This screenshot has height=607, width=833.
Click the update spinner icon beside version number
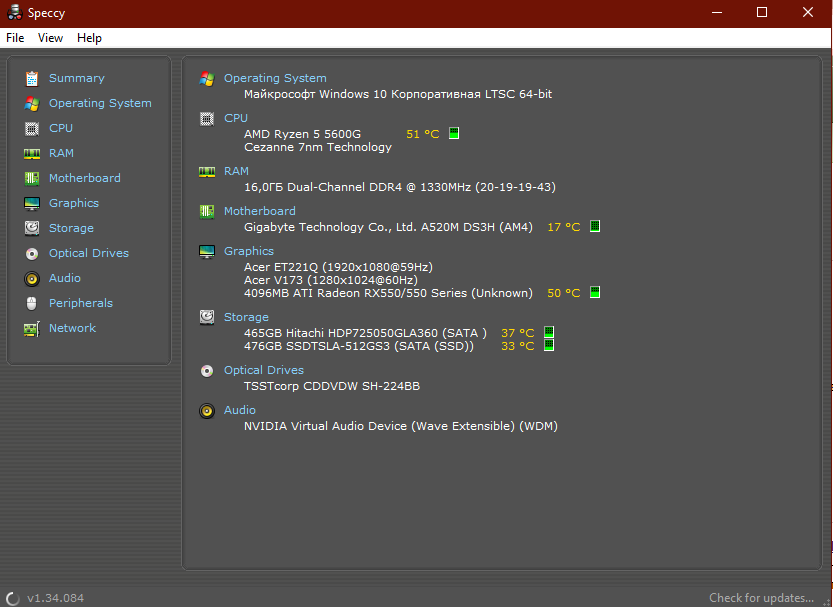[13, 599]
